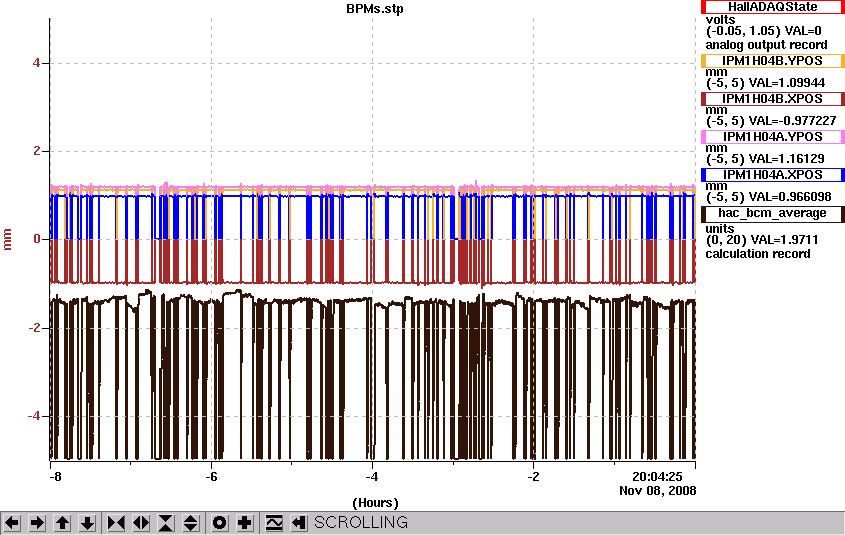Image resolution: width=845 pixels, height=535 pixels.
Task: Click the VAL=-0.977227 reading
Action: click(x=793, y=121)
